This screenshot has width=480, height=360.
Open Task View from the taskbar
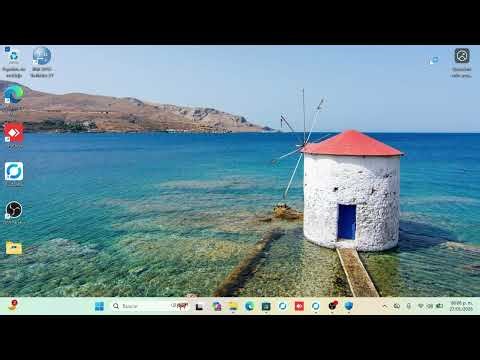click(x=199, y=306)
